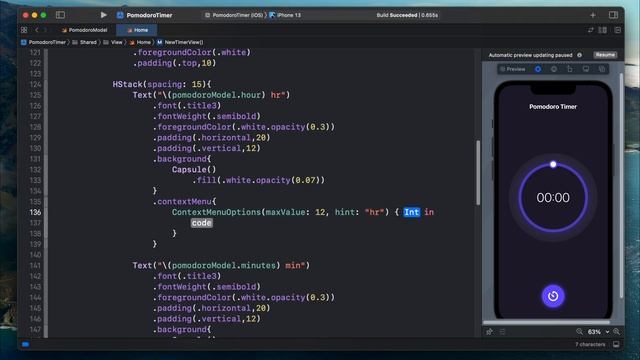Select the highlighted Int placeholder token
640x360 pixels.
click(x=411, y=212)
